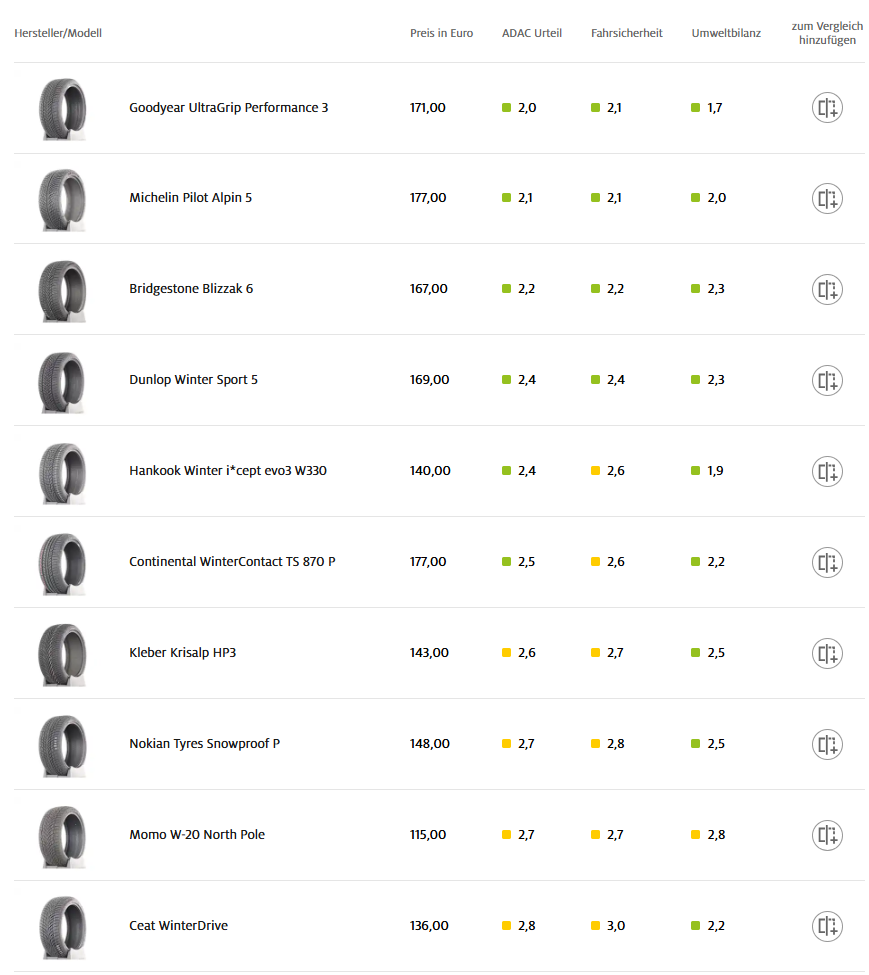This screenshot has height=975, width=869.
Task: Add Goodyear UltraGrip Performance 3 to comparison
Action: tap(827, 108)
